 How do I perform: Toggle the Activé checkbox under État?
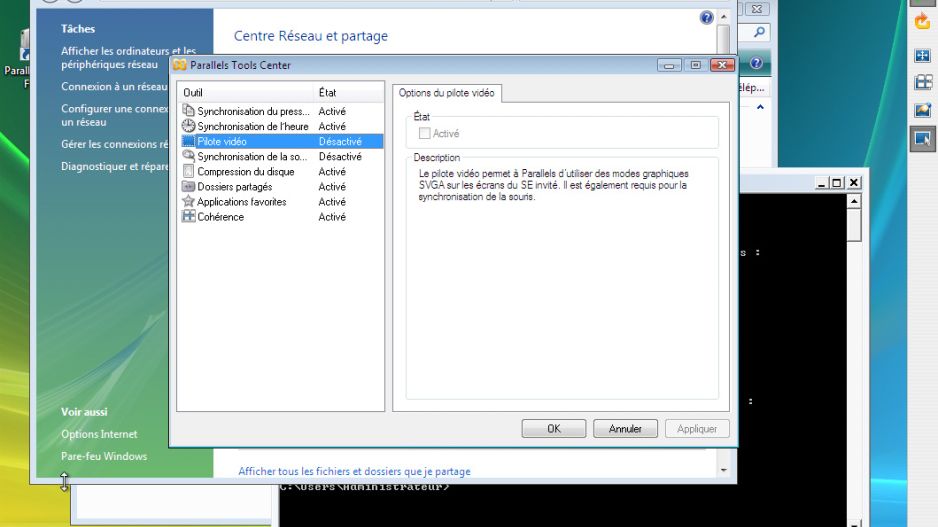424,133
